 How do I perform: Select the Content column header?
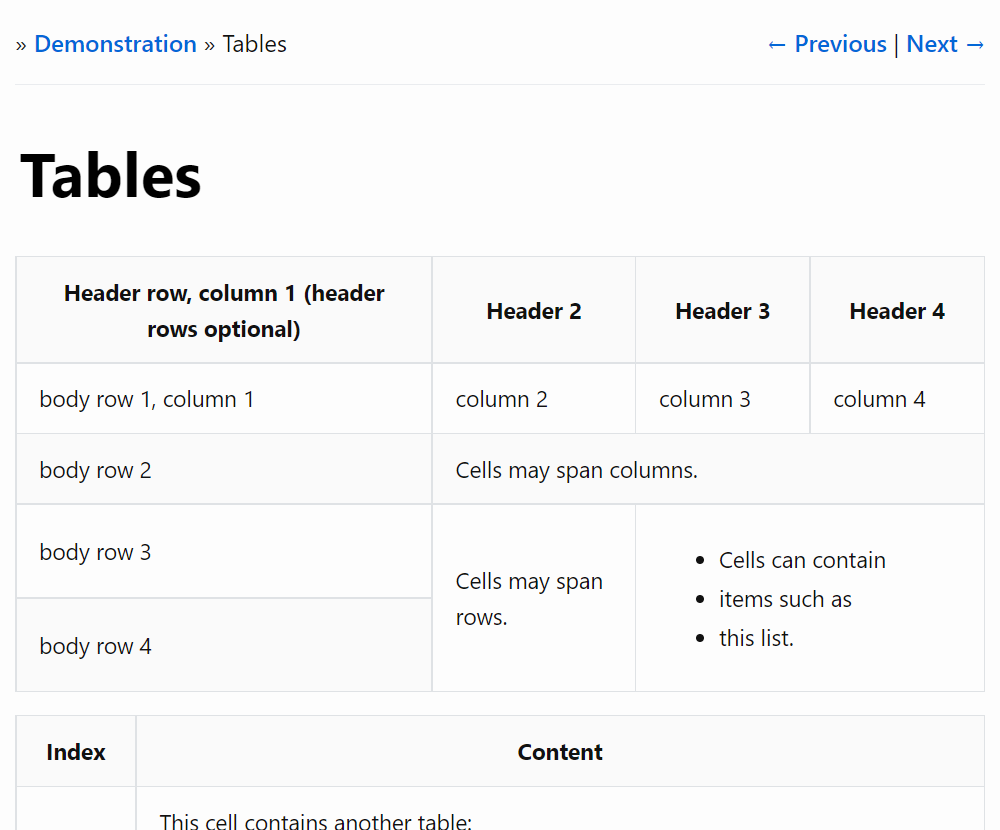pos(560,752)
